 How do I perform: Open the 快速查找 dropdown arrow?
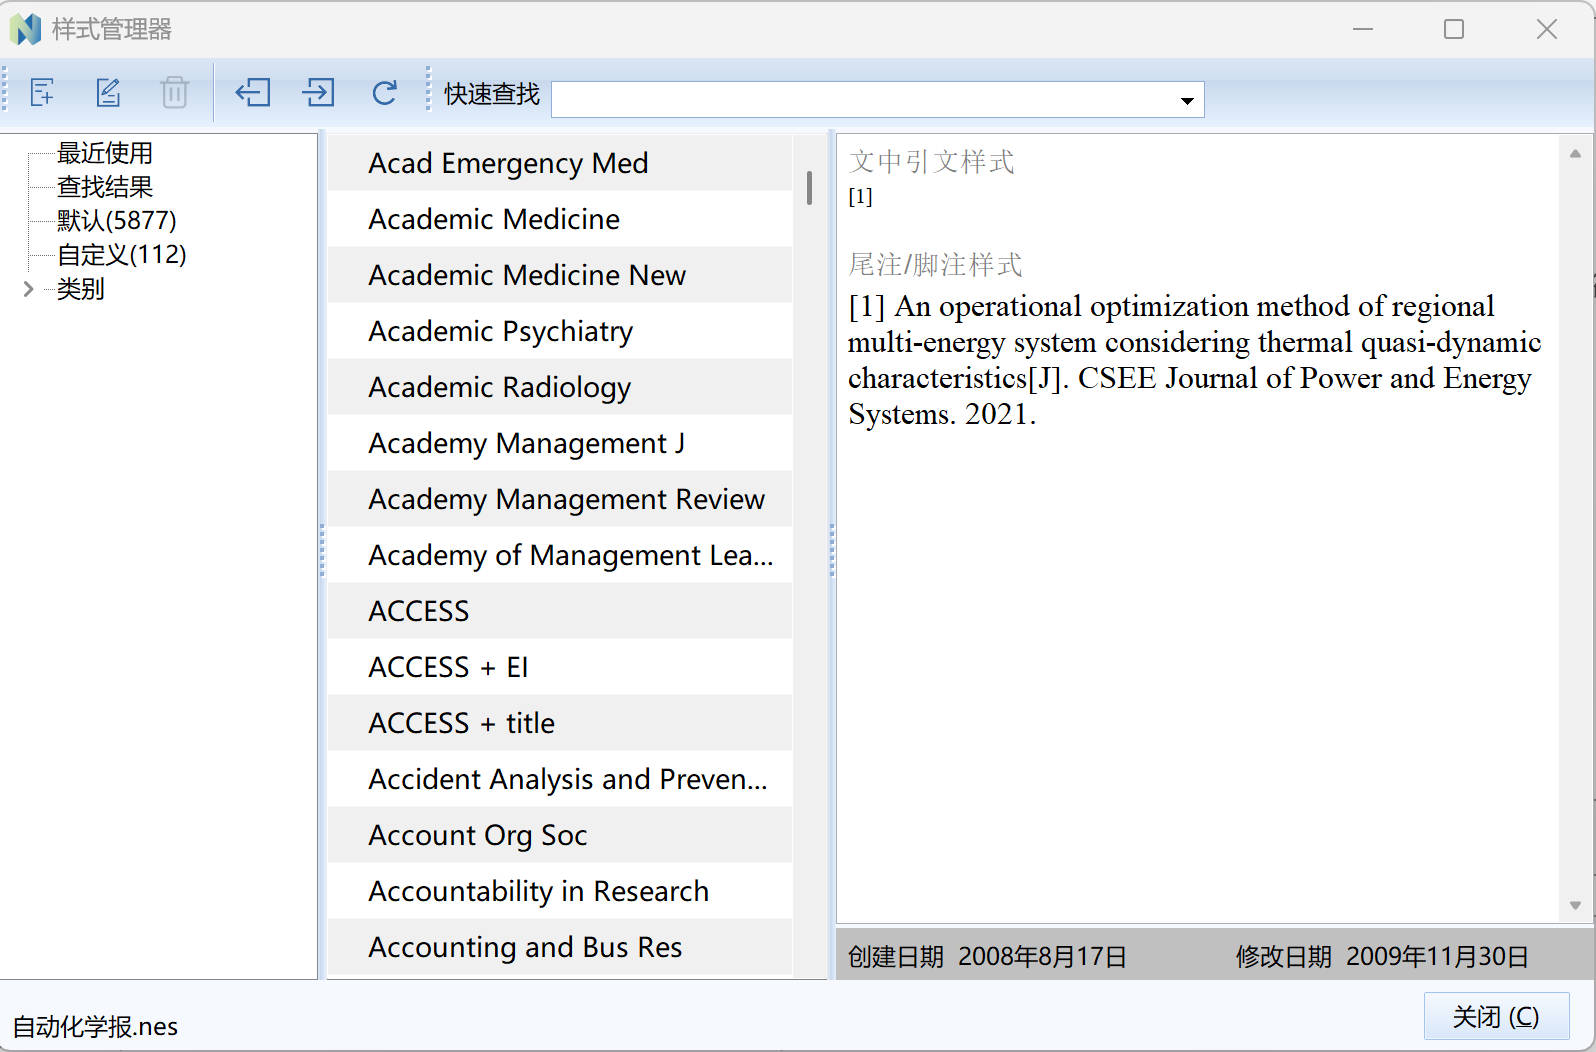pos(1186,100)
